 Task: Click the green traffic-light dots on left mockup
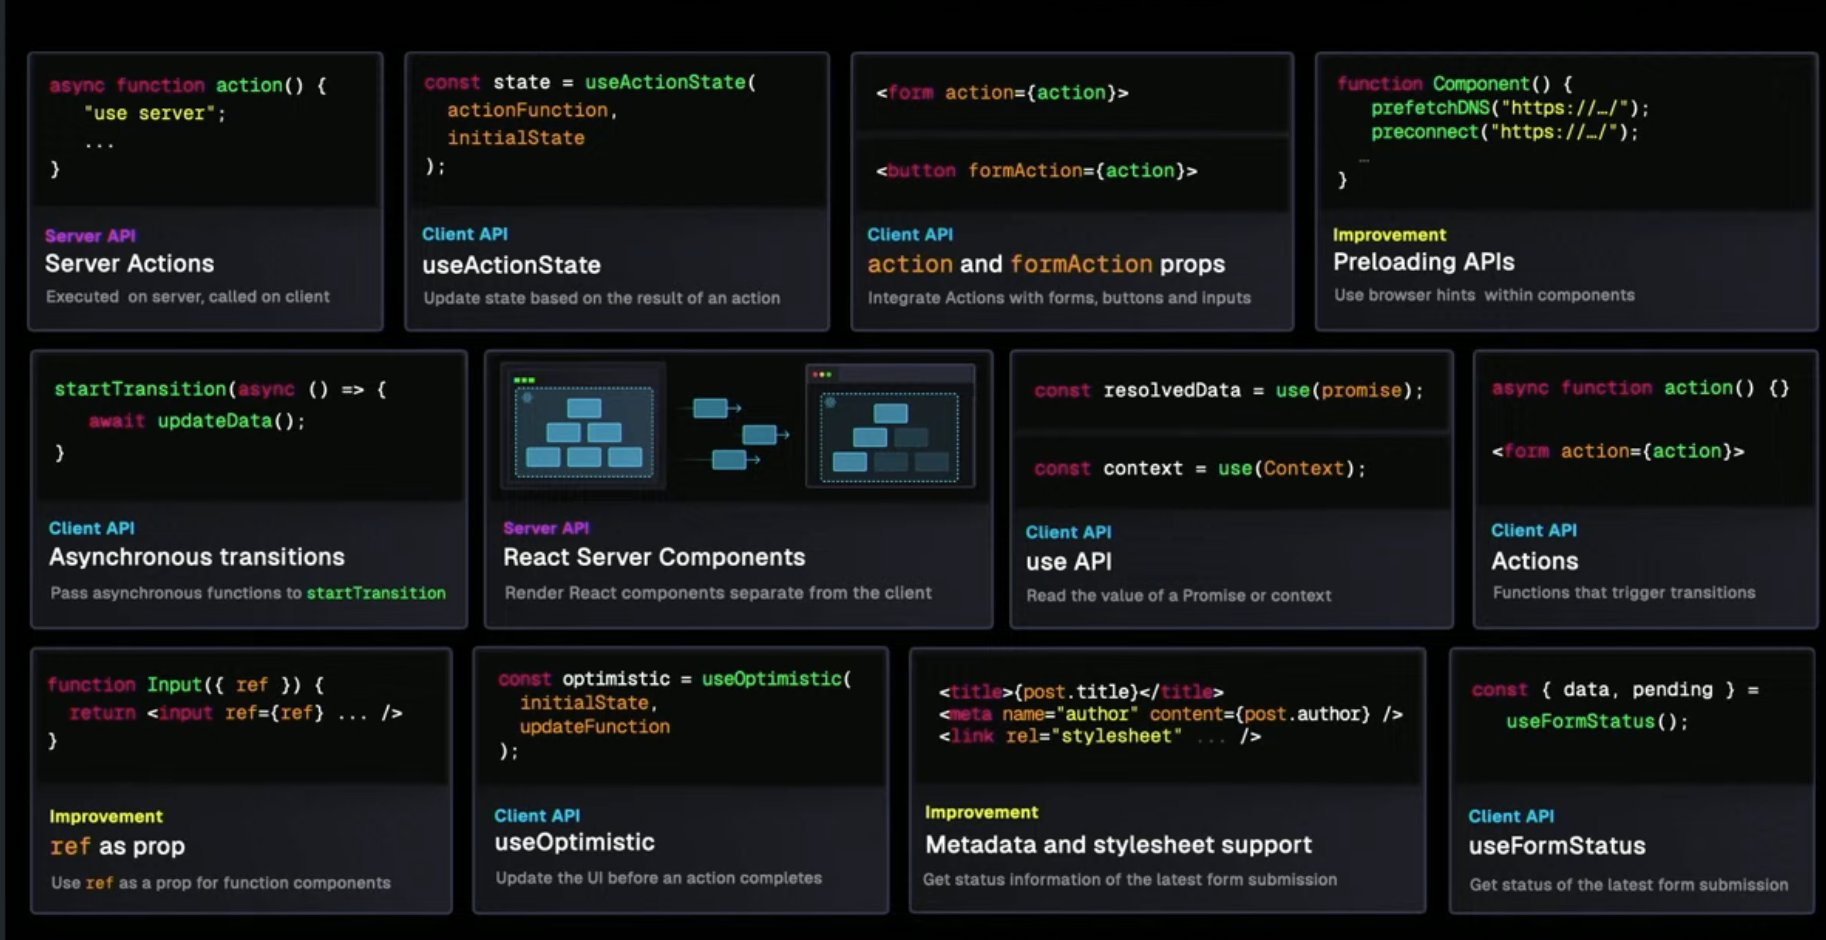[524, 379]
